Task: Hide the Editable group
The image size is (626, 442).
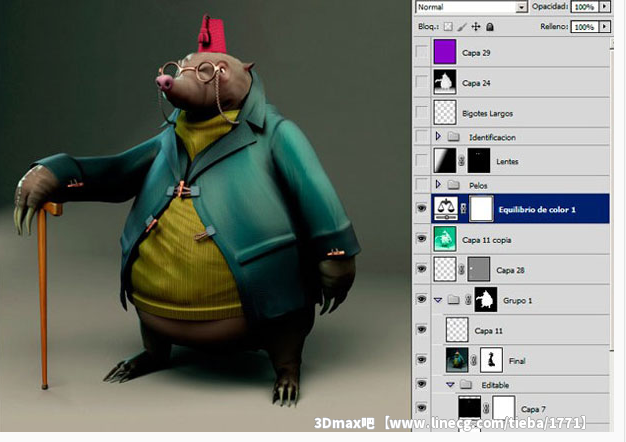Action: tap(422, 384)
